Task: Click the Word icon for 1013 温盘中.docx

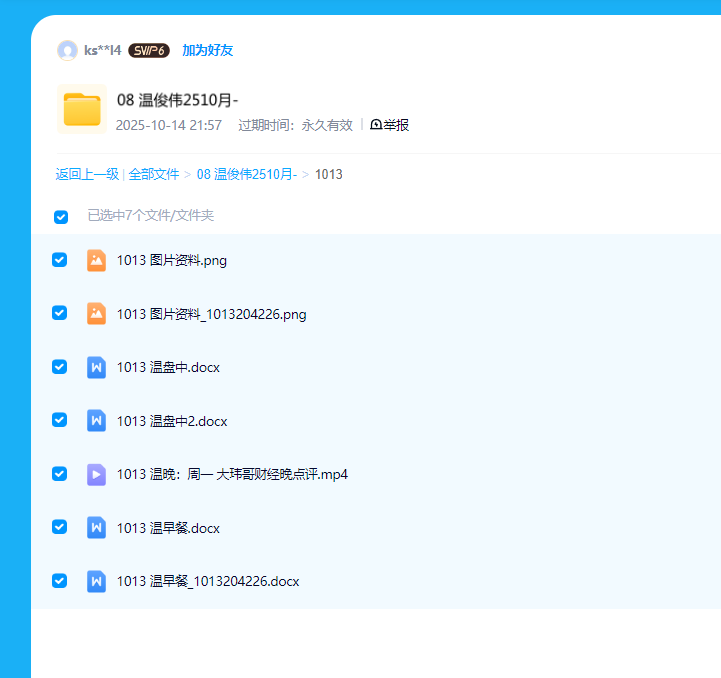Action: [x=96, y=367]
